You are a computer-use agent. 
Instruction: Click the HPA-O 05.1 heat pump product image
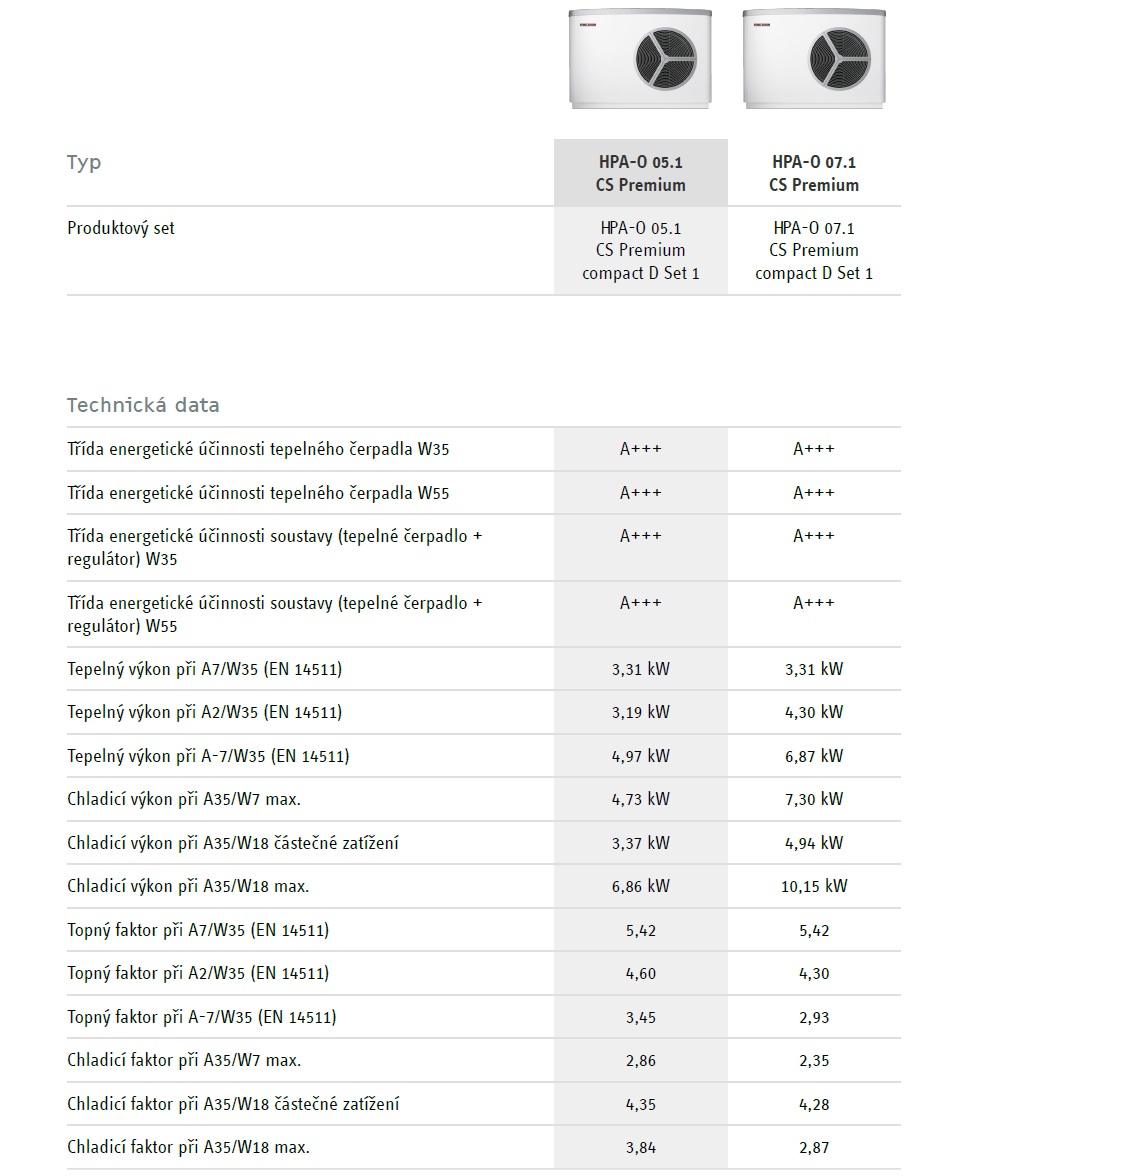pyautogui.click(x=640, y=59)
